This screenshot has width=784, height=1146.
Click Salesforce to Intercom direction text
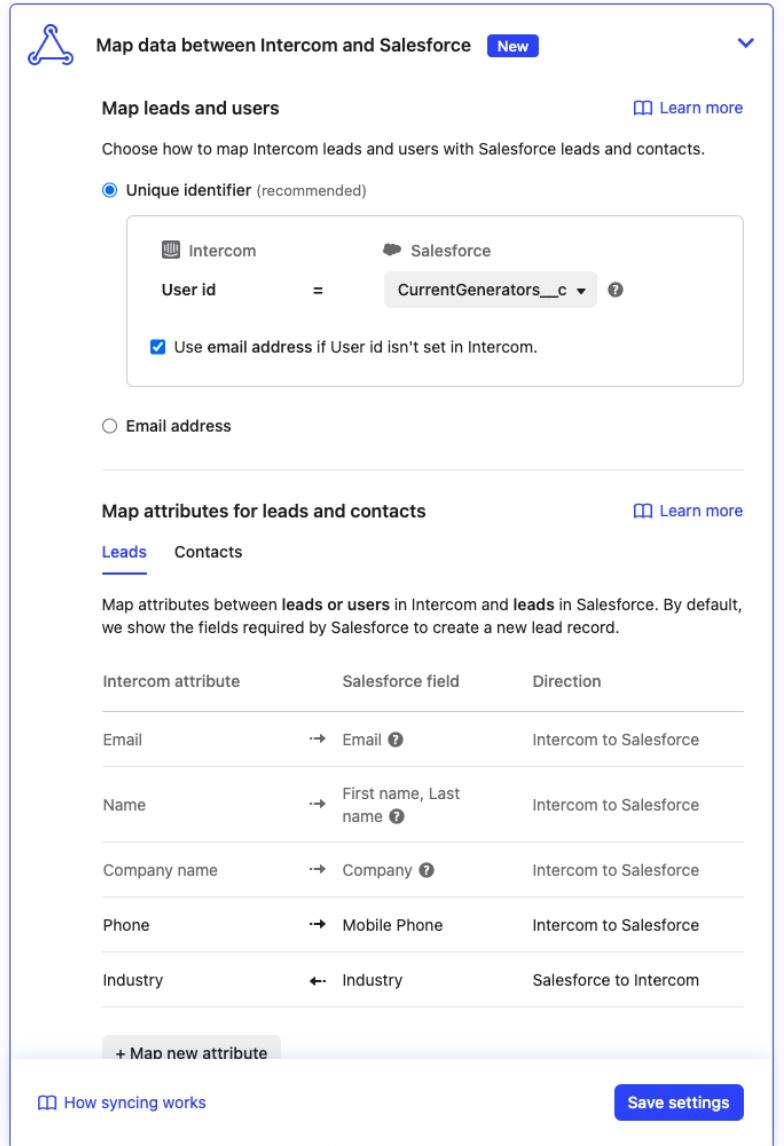615,980
